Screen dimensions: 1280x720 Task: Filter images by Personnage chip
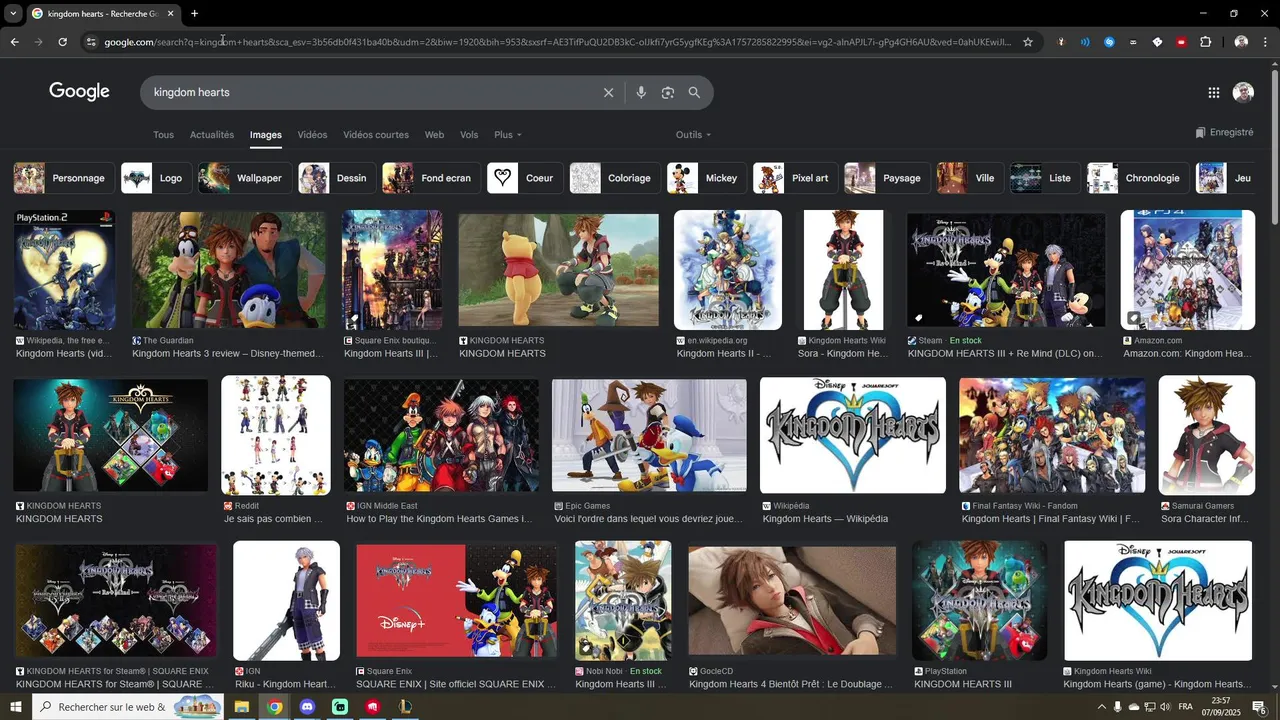62,178
